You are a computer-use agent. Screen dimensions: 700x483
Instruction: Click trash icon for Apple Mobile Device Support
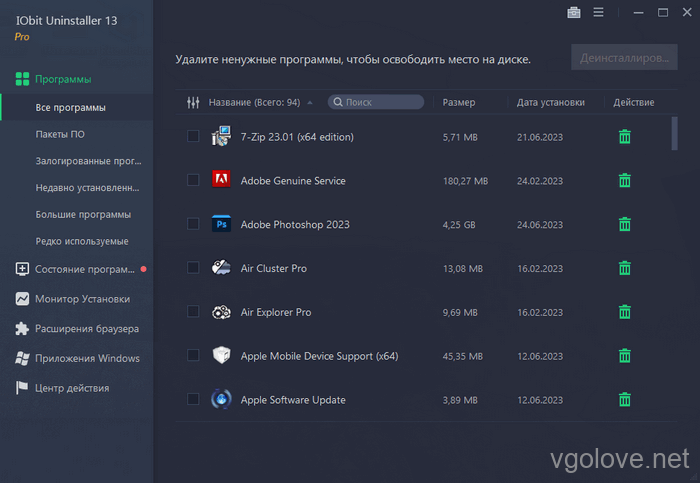(x=625, y=356)
